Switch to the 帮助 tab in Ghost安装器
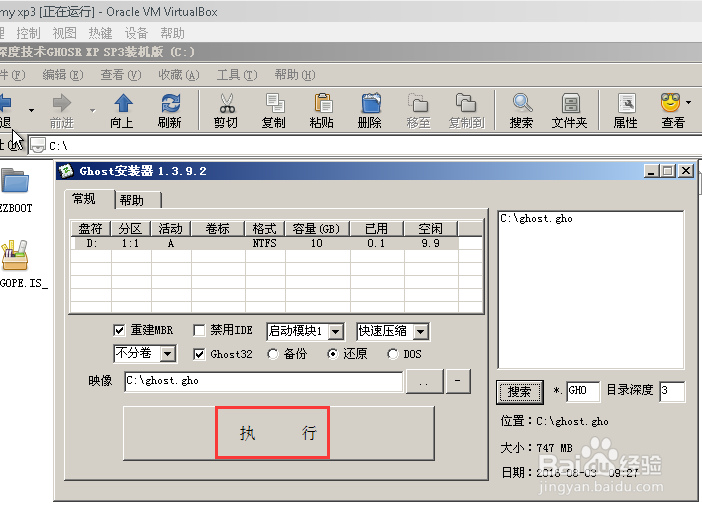The height and width of the screenshot is (512, 702). pyautogui.click(x=137, y=200)
